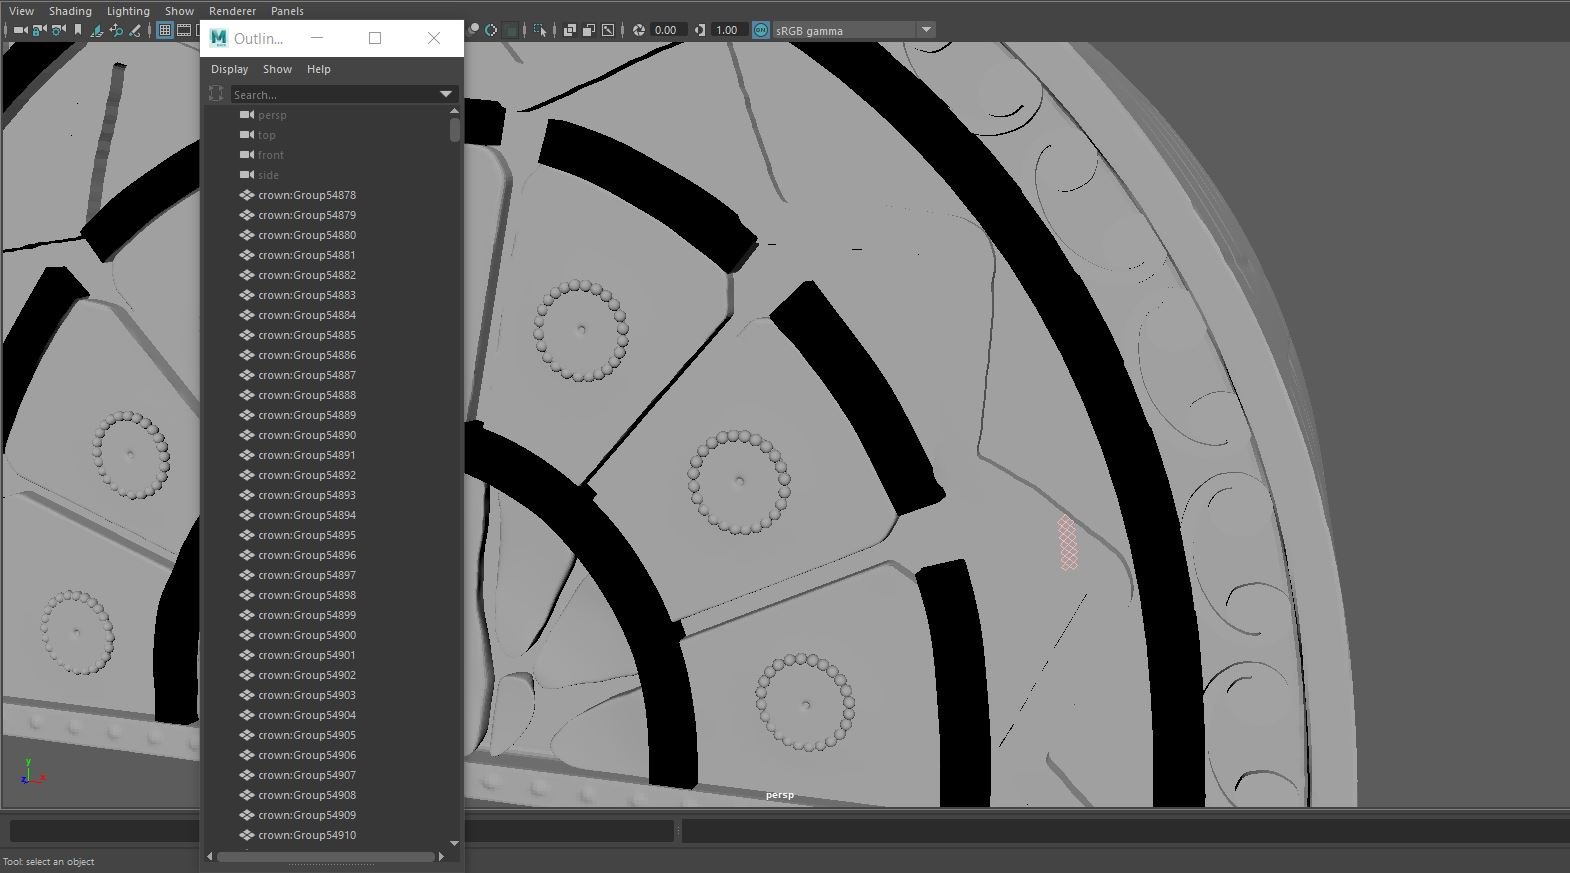Maximize the Outliner window
Image resolution: width=1570 pixels, height=873 pixels.
pyautogui.click(x=375, y=38)
